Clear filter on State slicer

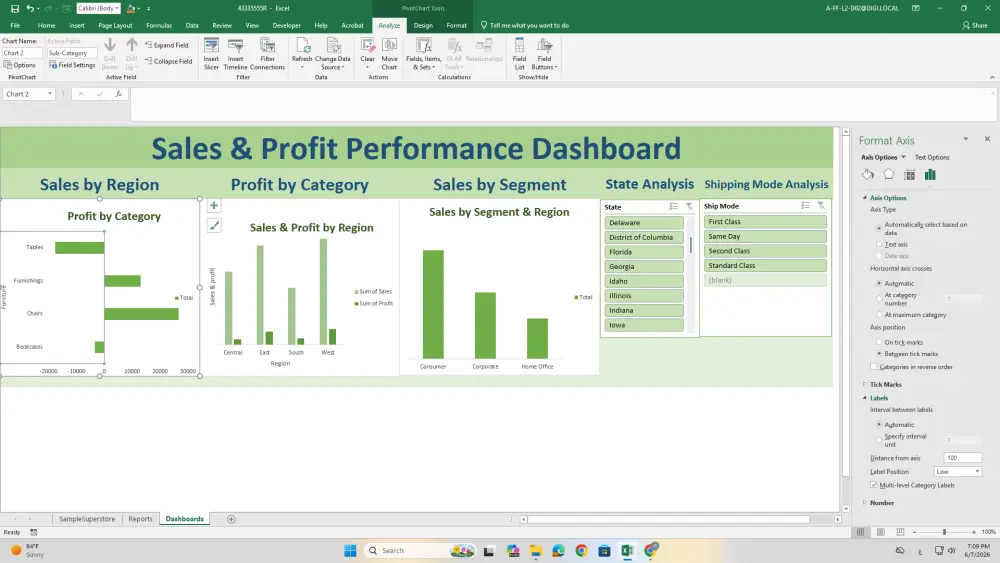689,207
